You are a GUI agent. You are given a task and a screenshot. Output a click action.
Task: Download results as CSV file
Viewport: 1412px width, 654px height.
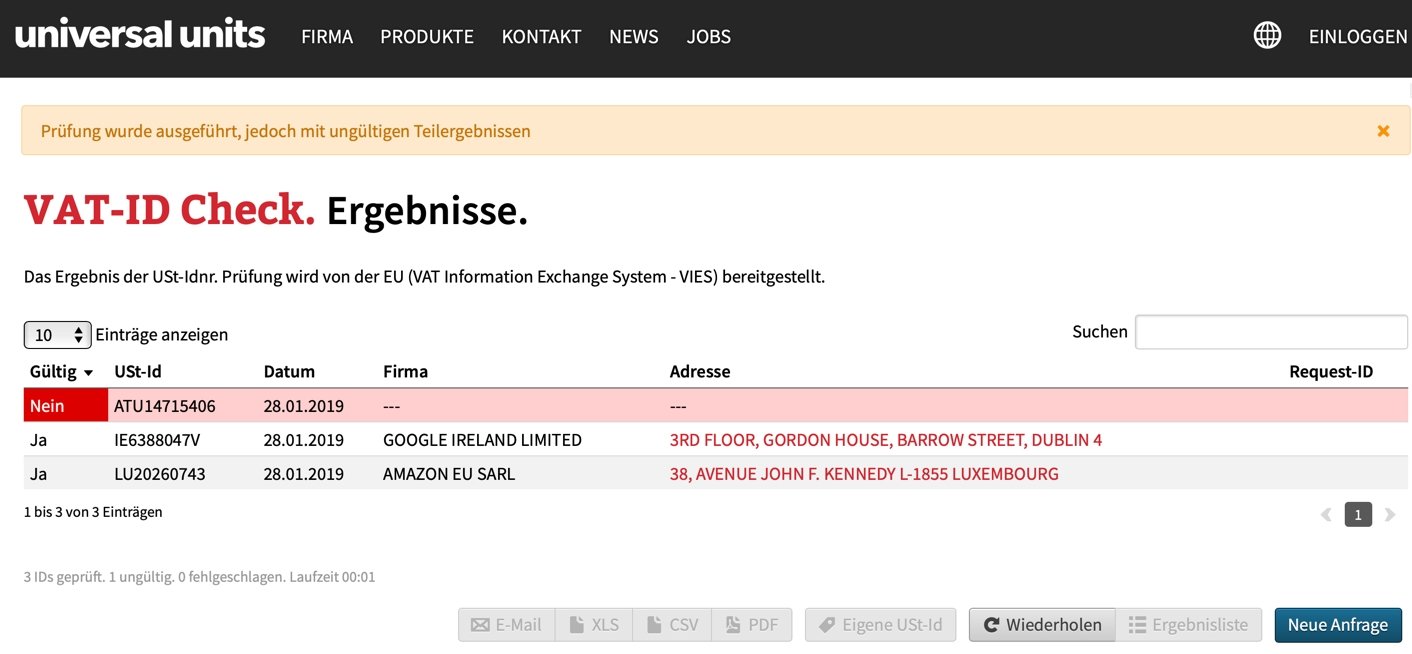[673, 625]
